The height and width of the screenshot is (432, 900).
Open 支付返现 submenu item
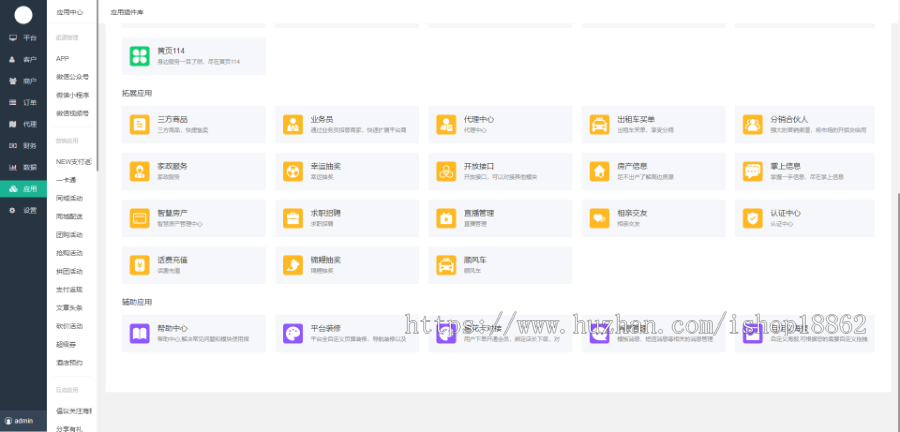pos(69,290)
